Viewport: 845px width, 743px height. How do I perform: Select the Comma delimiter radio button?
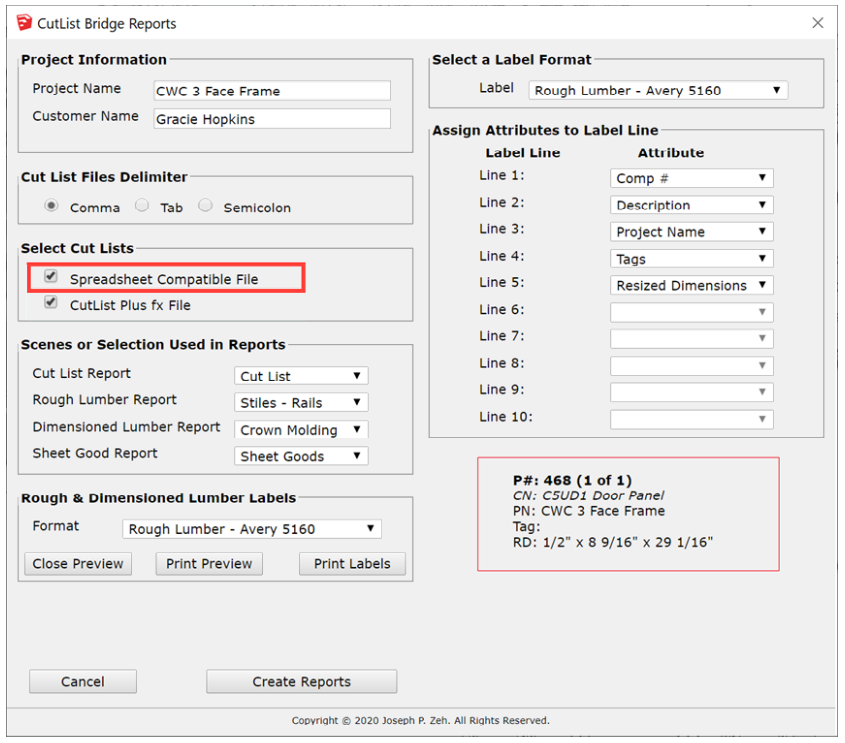[x=51, y=205]
